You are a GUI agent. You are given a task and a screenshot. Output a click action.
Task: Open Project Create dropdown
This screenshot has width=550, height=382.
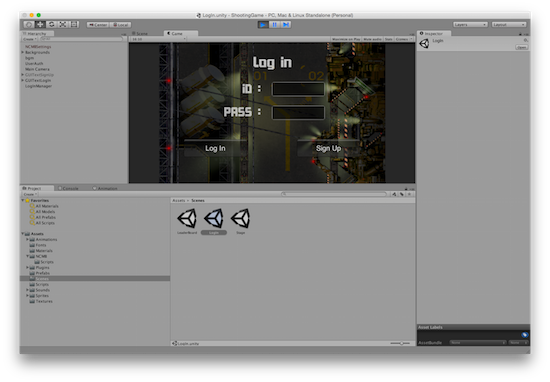[x=30, y=194]
